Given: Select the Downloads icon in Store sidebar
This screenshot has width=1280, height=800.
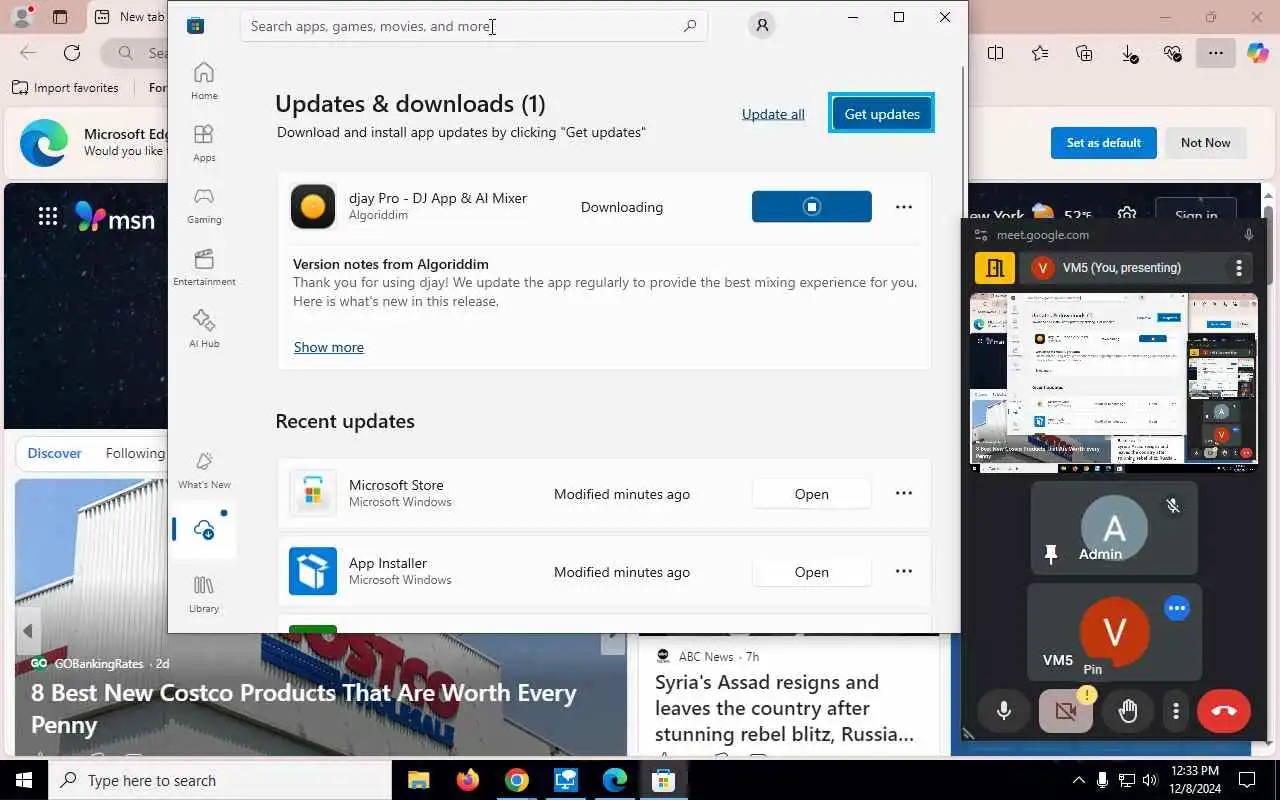Looking at the screenshot, I should click(204, 530).
